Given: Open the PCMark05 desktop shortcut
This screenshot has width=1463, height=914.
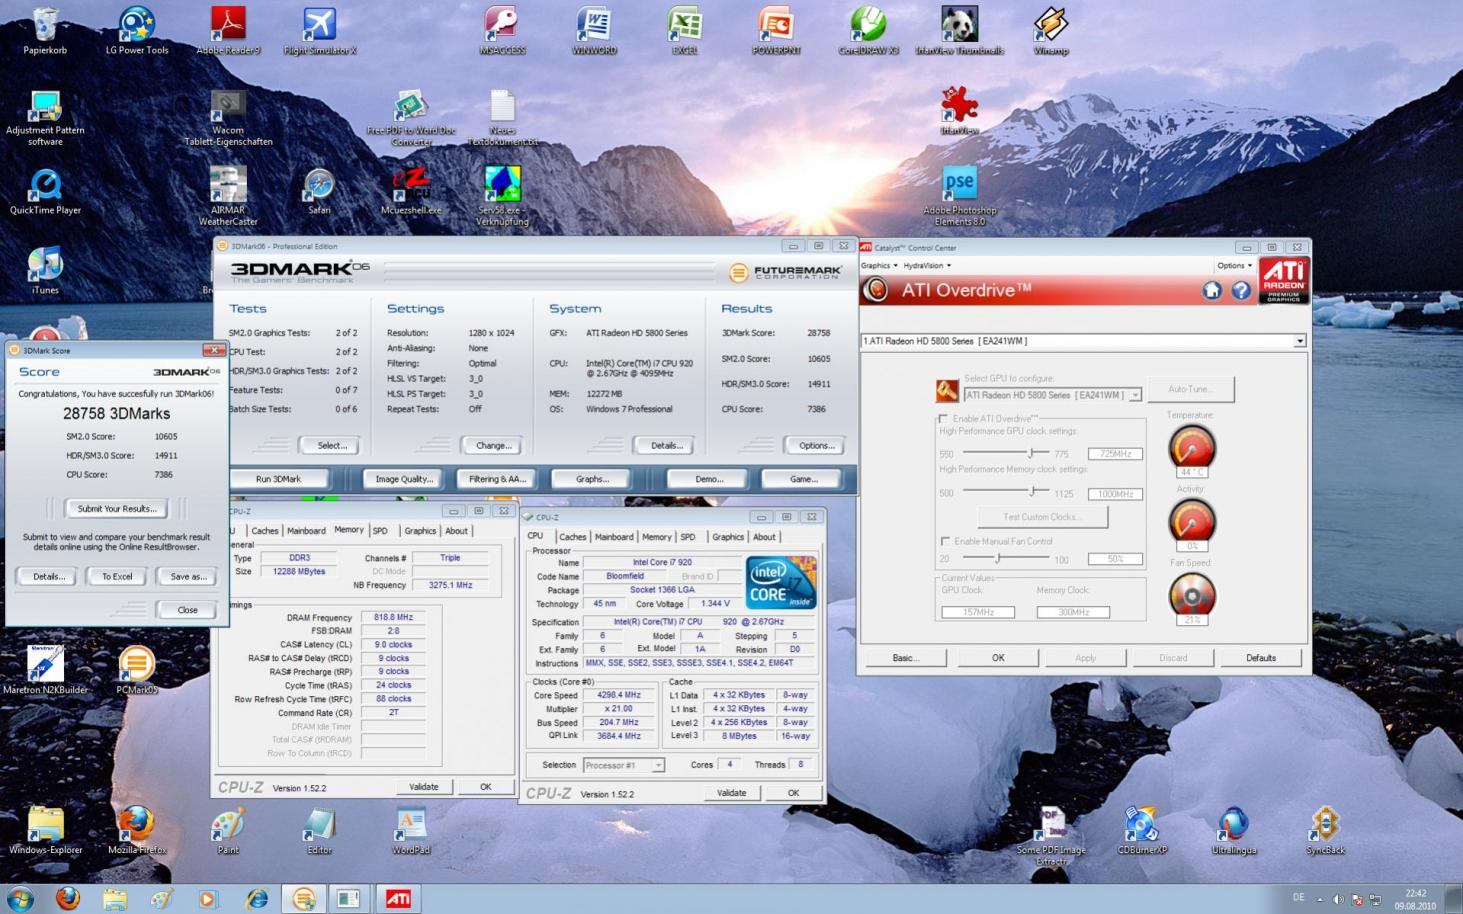Looking at the screenshot, I should pos(137,670).
